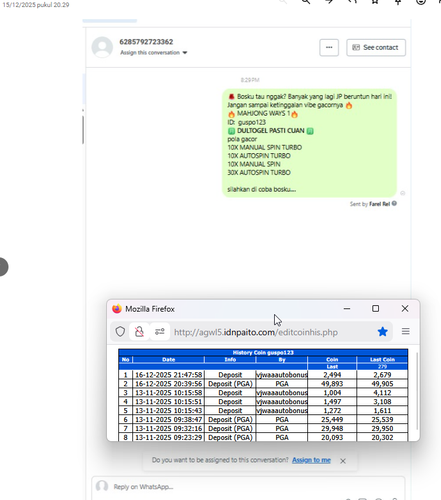
Task: Click the coin value 49,893 in row 2
Action: point(332,384)
